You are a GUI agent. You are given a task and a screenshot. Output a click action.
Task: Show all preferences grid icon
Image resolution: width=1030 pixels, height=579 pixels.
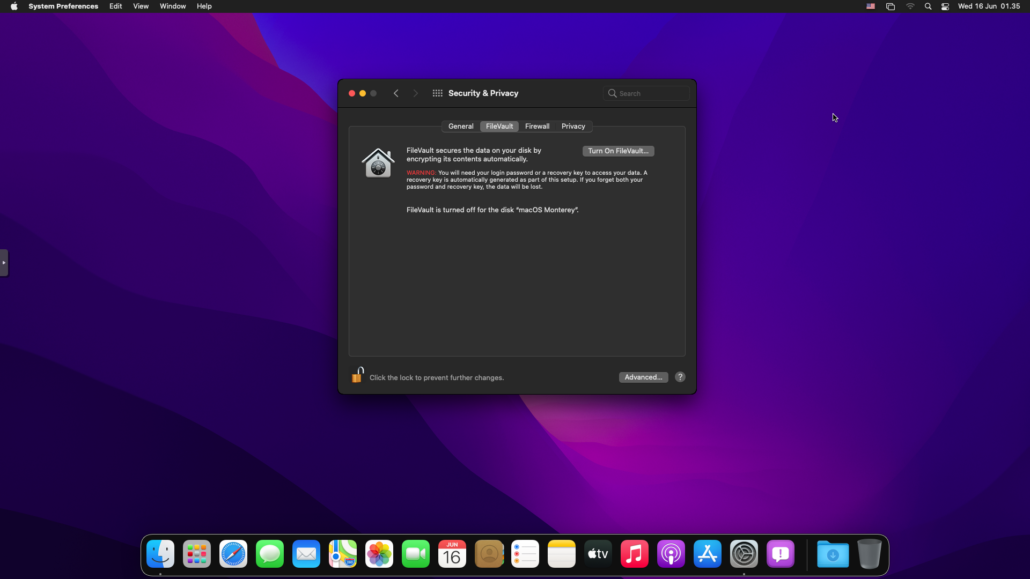(437, 93)
